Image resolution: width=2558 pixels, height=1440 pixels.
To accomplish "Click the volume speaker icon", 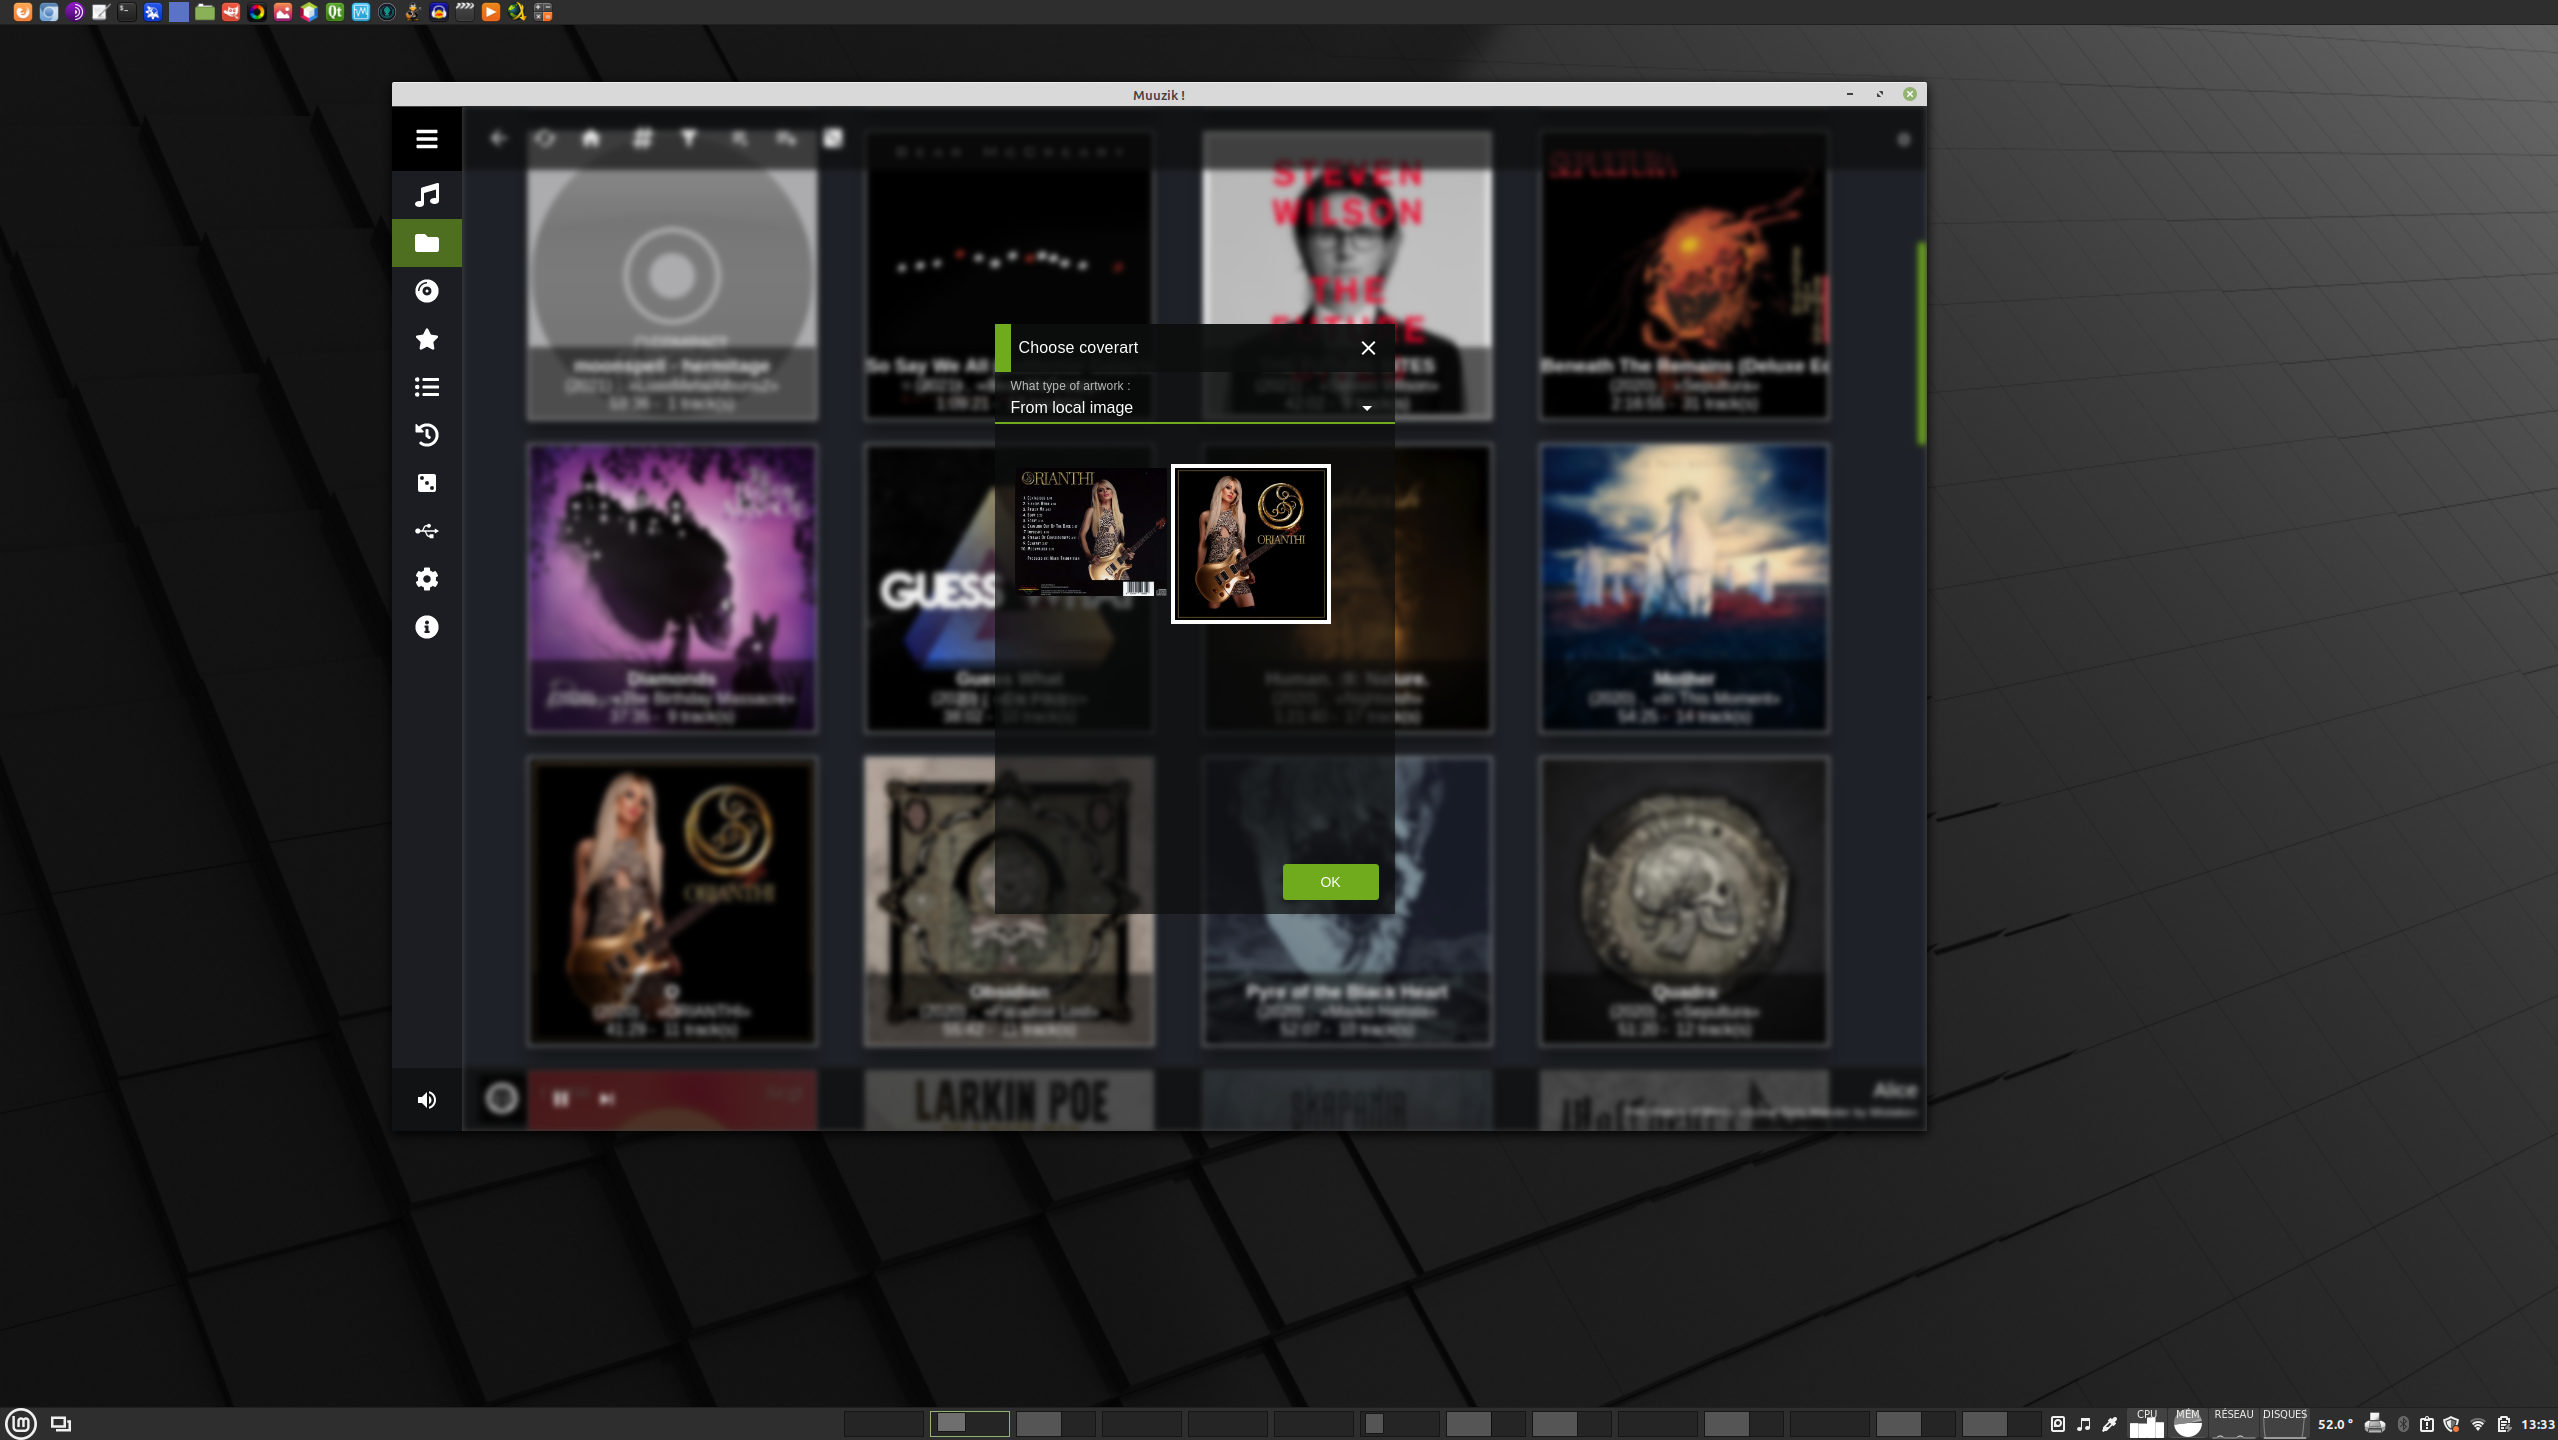I will tap(427, 1100).
